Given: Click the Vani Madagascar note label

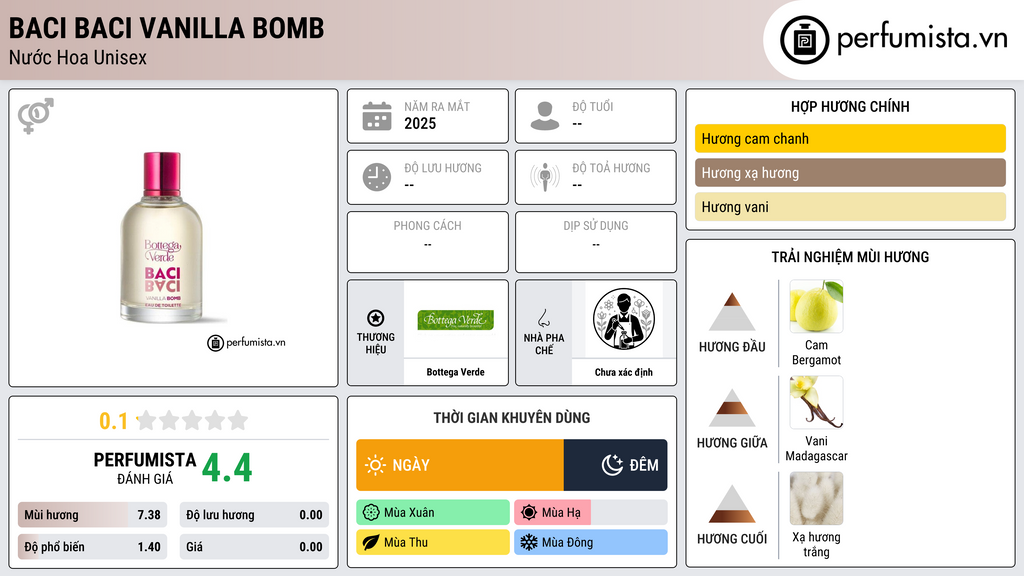Looking at the screenshot, I should pos(816,449).
